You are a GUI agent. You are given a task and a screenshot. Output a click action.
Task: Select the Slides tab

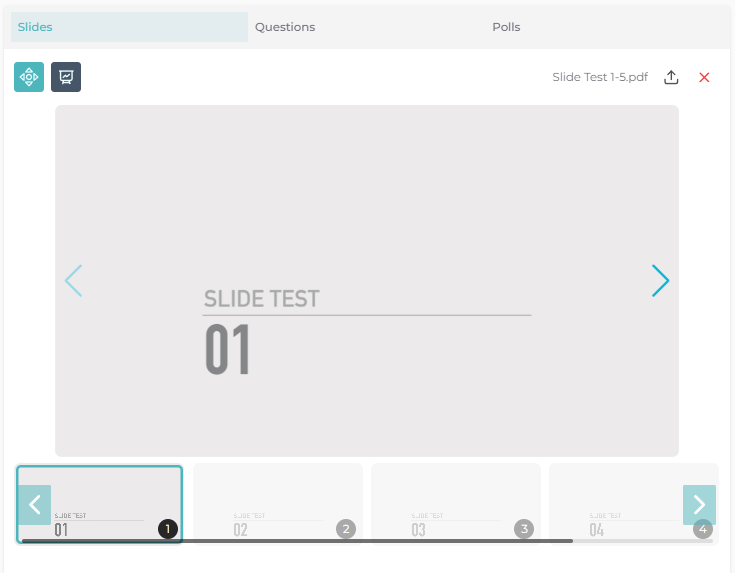(35, 27)
